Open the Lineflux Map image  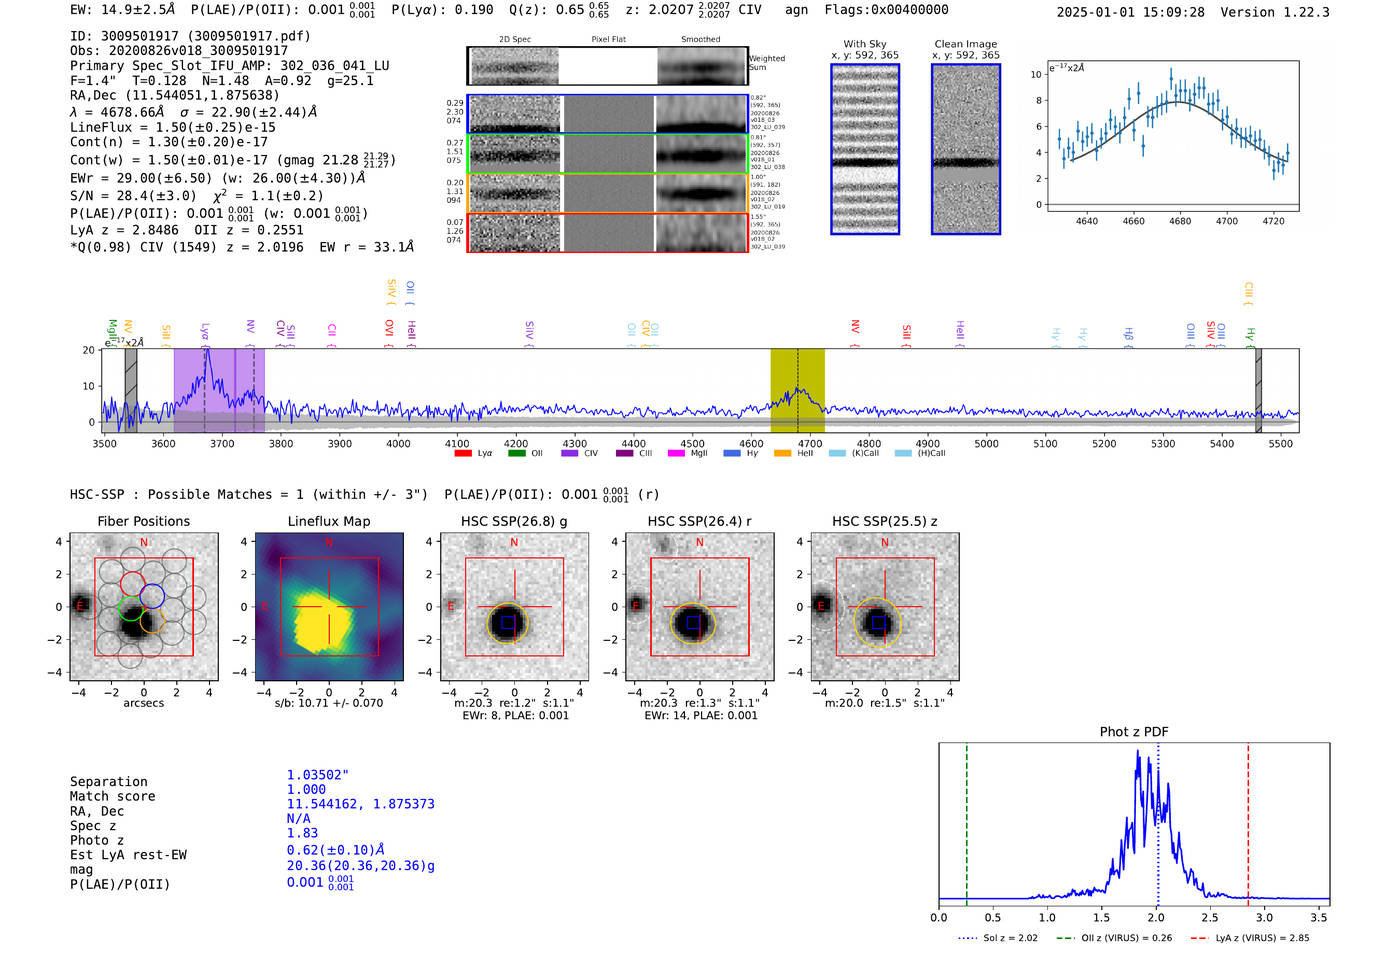tap(329, 607)
